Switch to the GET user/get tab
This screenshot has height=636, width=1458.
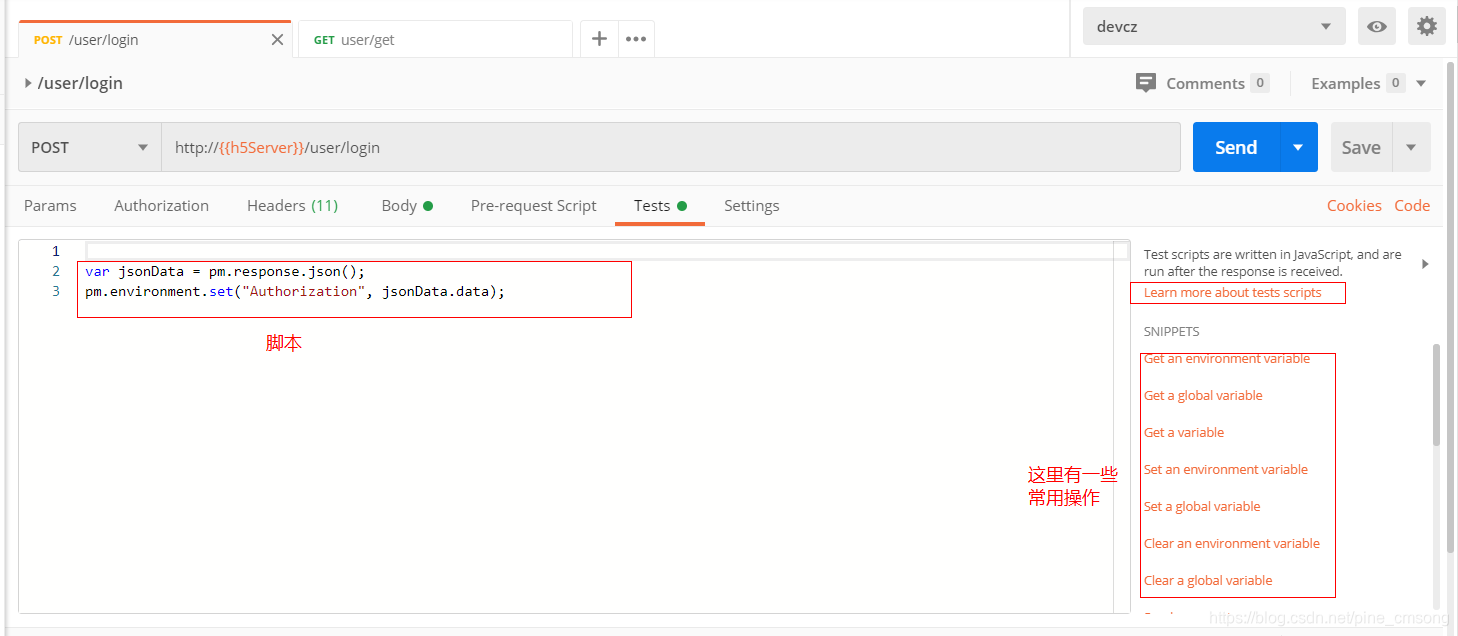tap(436, 40)
